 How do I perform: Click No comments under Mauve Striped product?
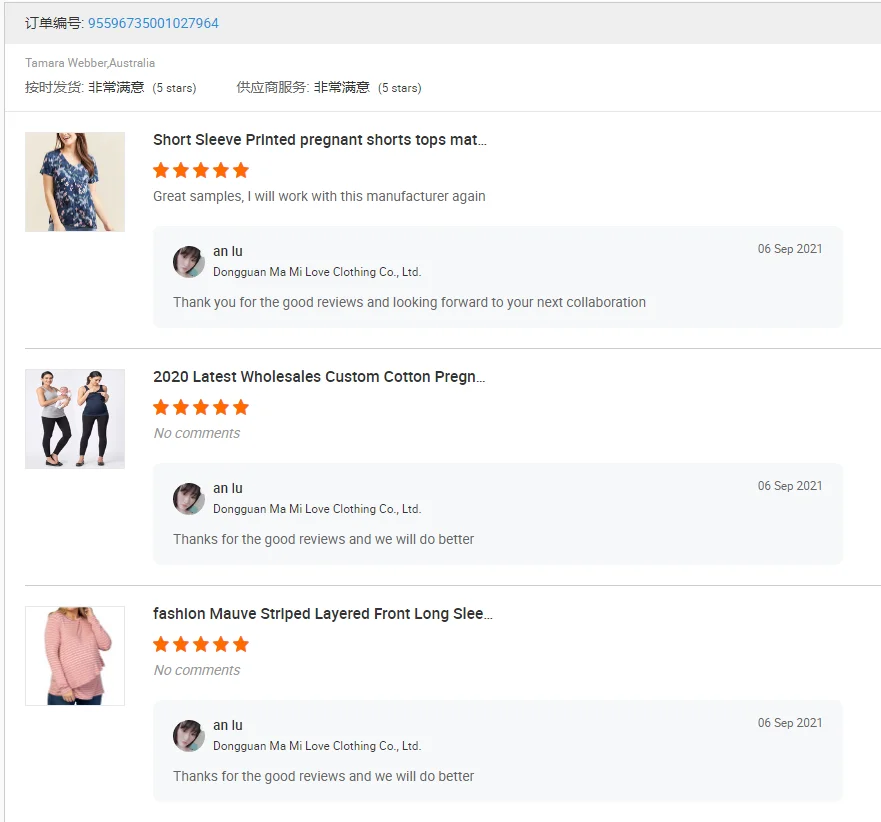(197, 670)
